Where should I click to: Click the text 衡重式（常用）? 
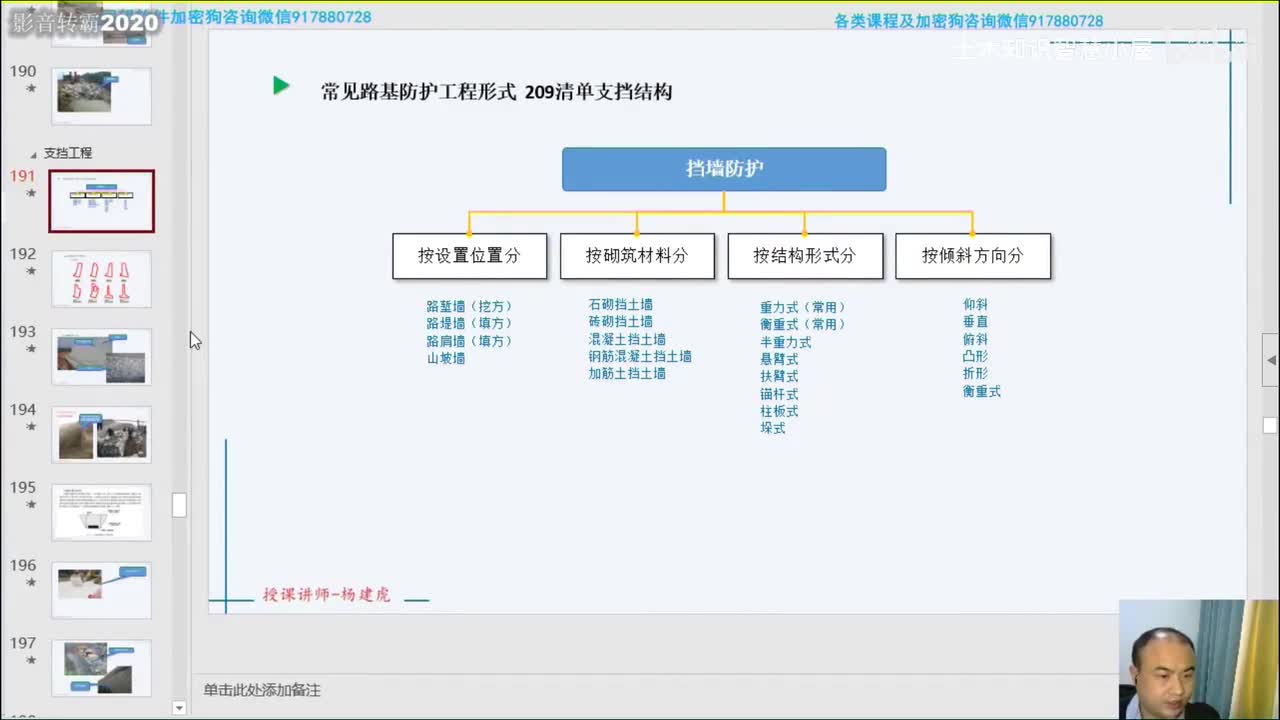[x=803, y=324]
